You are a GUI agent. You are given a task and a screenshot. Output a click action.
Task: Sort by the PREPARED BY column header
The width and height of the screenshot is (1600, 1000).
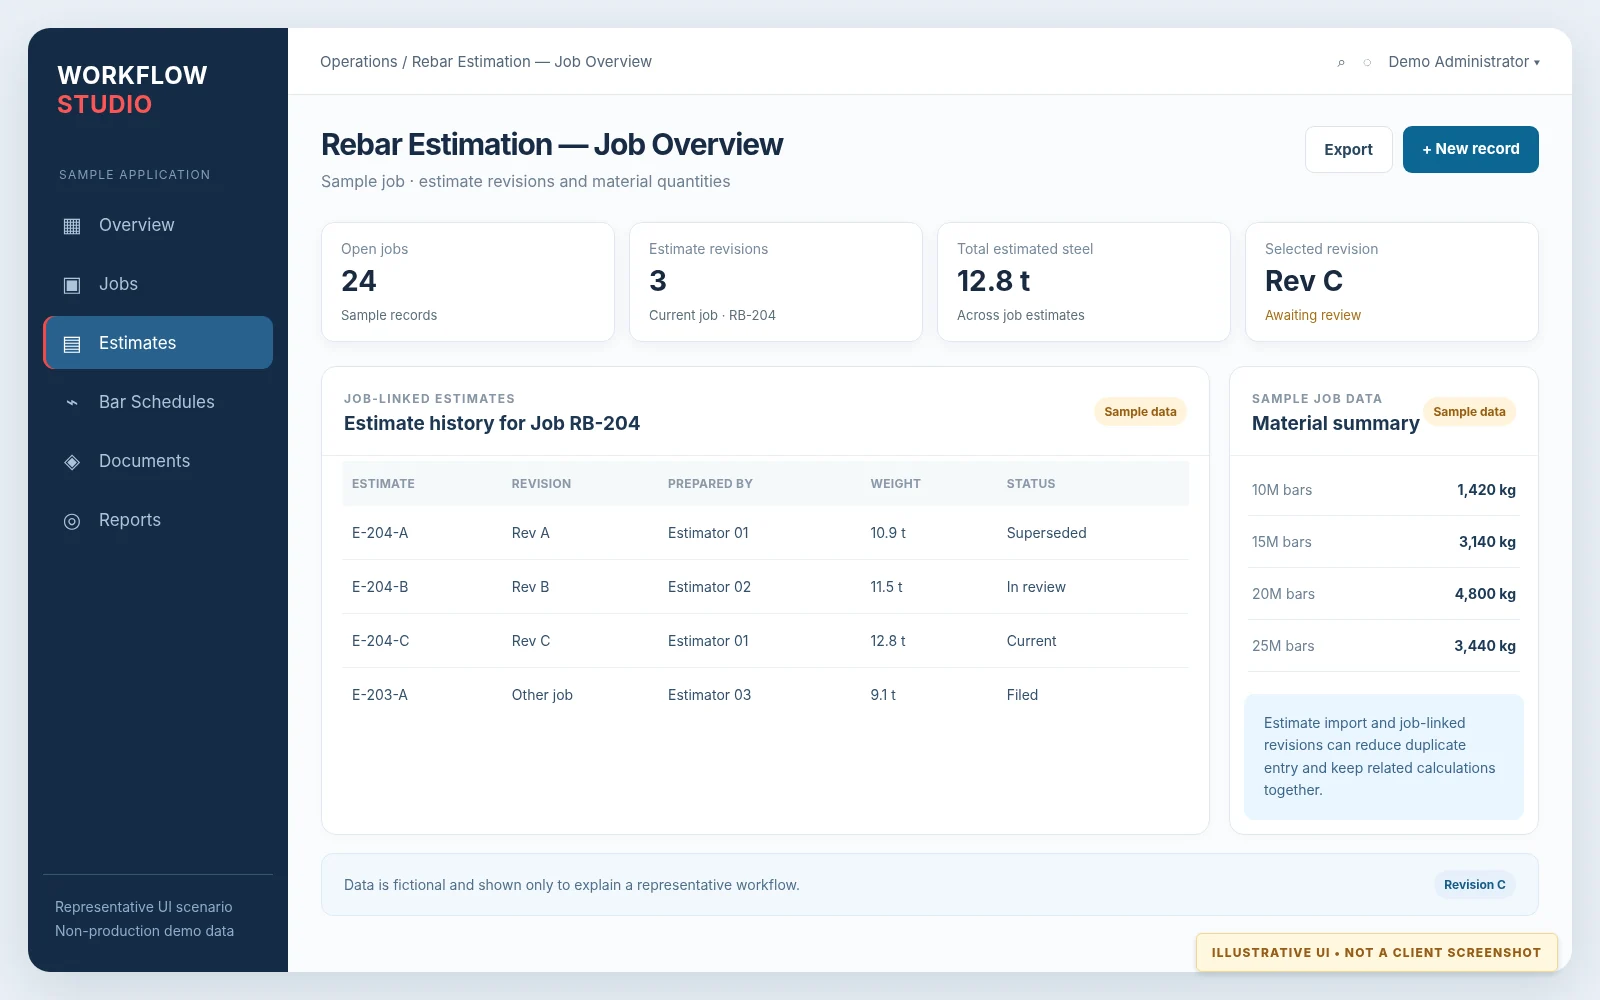tap(710, 484)
